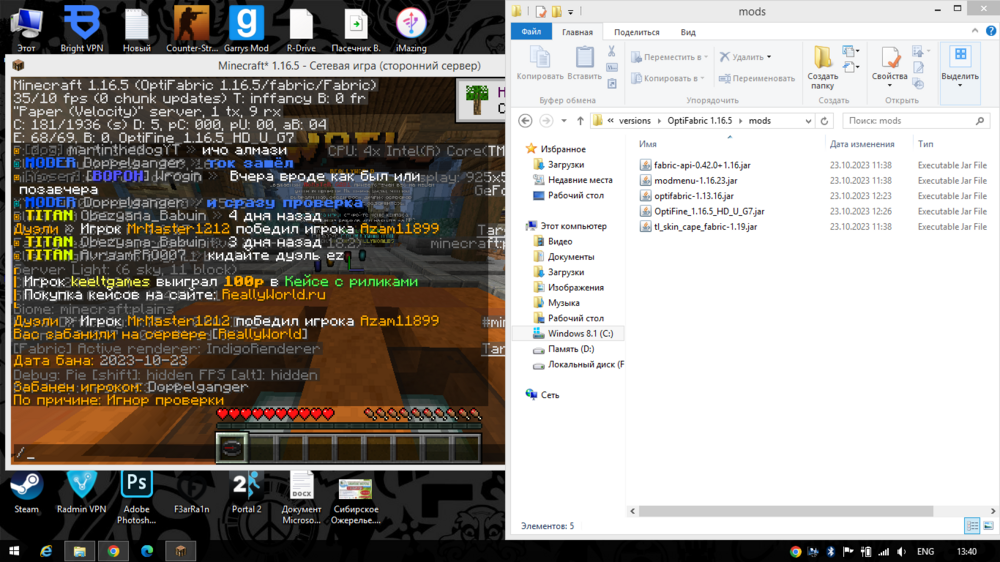The height and width of the screenshot is (562, 1000).
Task: Go up one folder level
Action: (x=580, y=121)
